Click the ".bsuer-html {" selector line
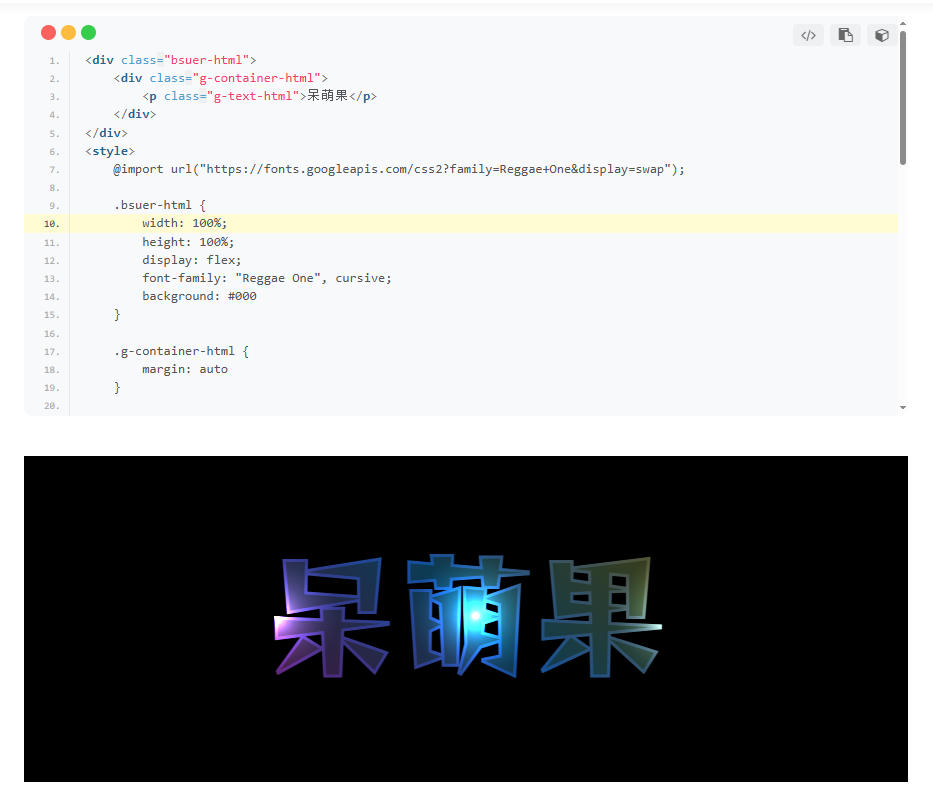 point(159,205)
